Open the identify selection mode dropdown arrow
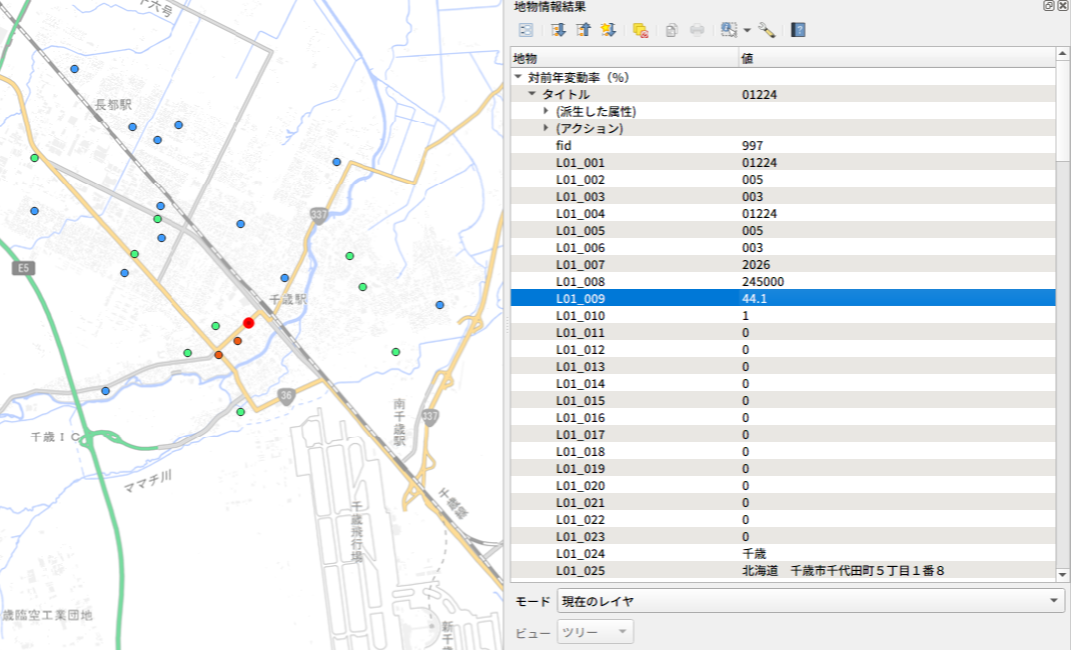Viewport: 1071px width, 650px height. [x=747, y=31]
